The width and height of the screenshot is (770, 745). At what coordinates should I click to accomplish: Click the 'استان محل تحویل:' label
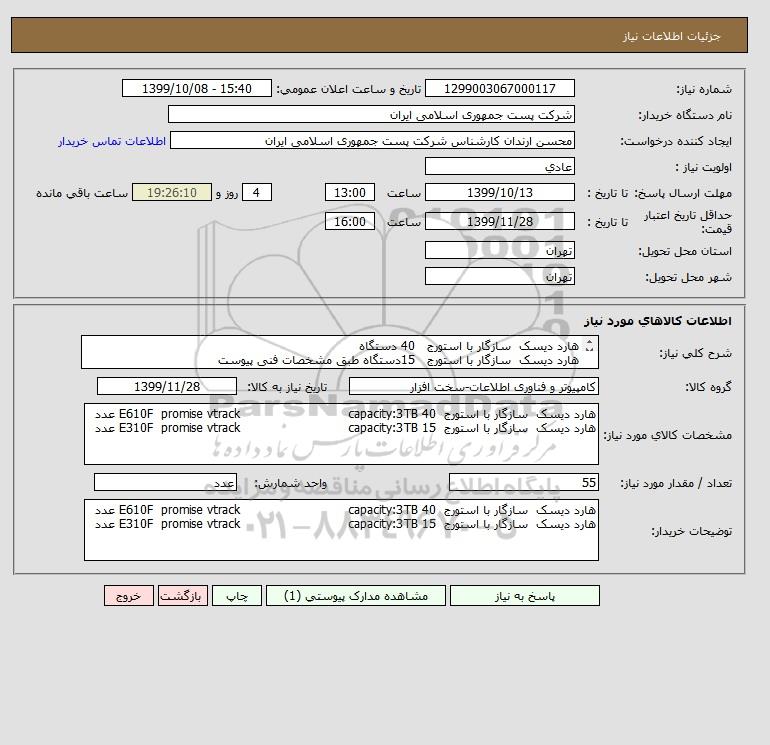click(685, 251)
